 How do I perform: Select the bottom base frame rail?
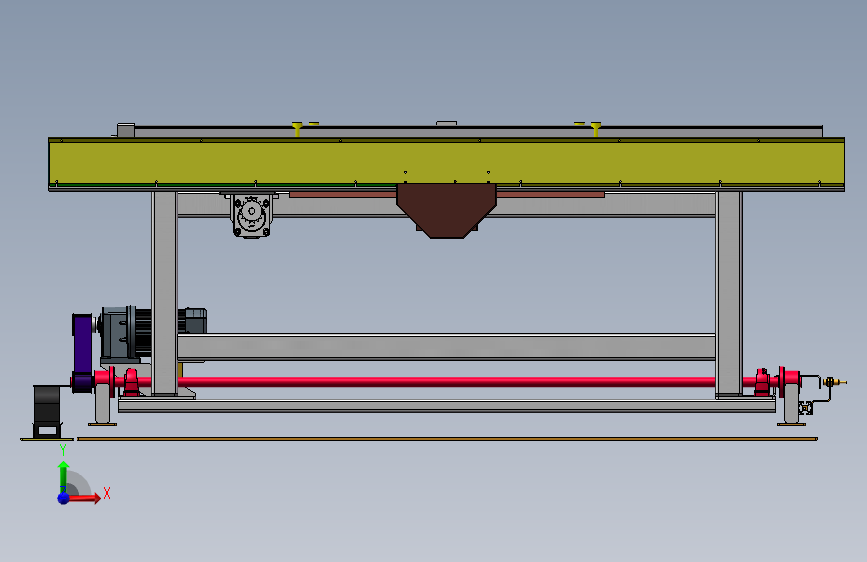(447, 406)
